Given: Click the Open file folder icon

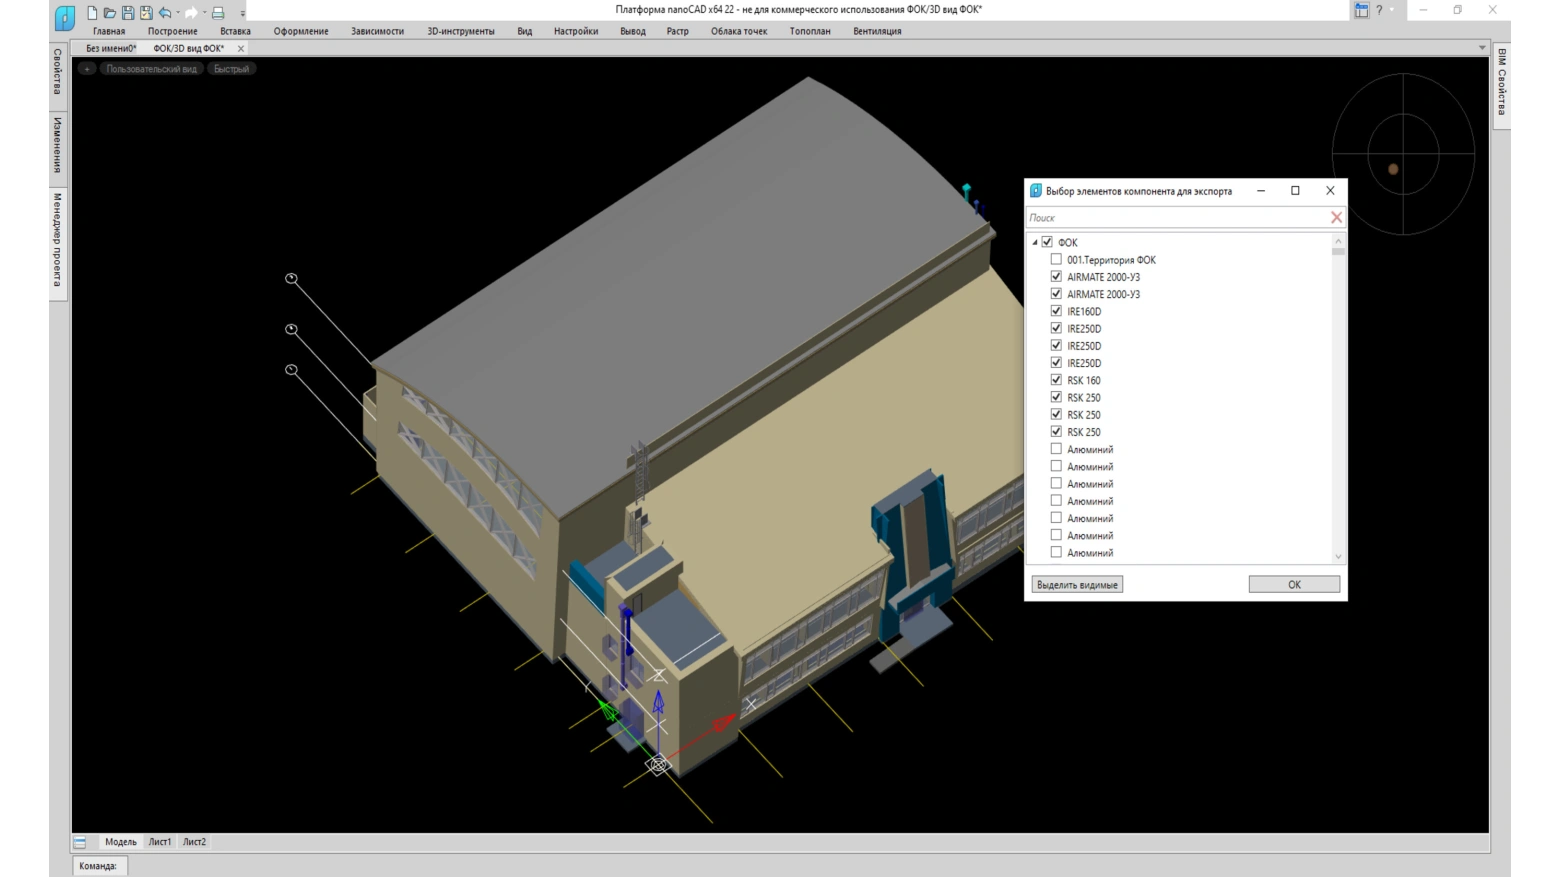Looking at the screenshot, I should pos(110,13).
